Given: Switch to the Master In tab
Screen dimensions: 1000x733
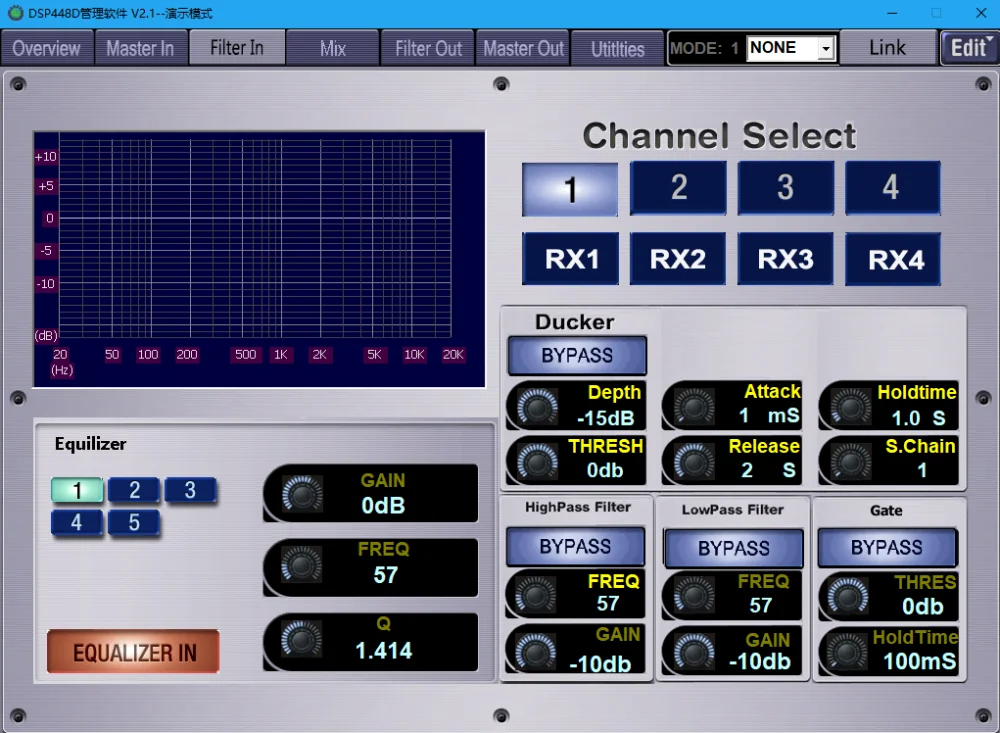Looking at the screenshot, I should point(141,48).
